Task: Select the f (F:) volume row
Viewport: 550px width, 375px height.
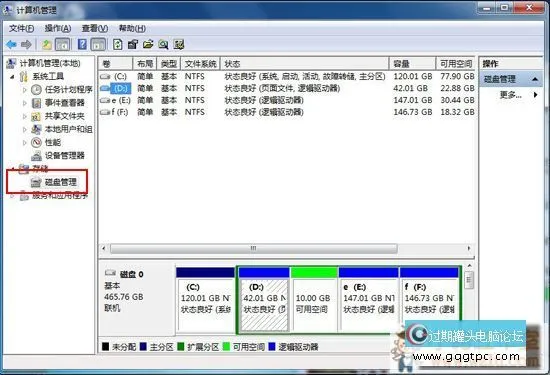Action: coord(287,112)
